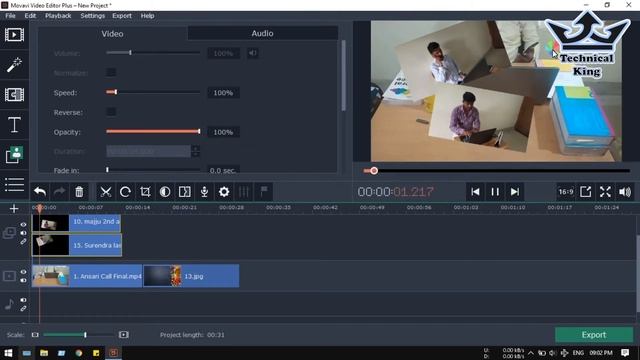The width and height of the screenshot is (640, 360).
Task: Start recording audio with microphone icon
Action: coord(204,191)
